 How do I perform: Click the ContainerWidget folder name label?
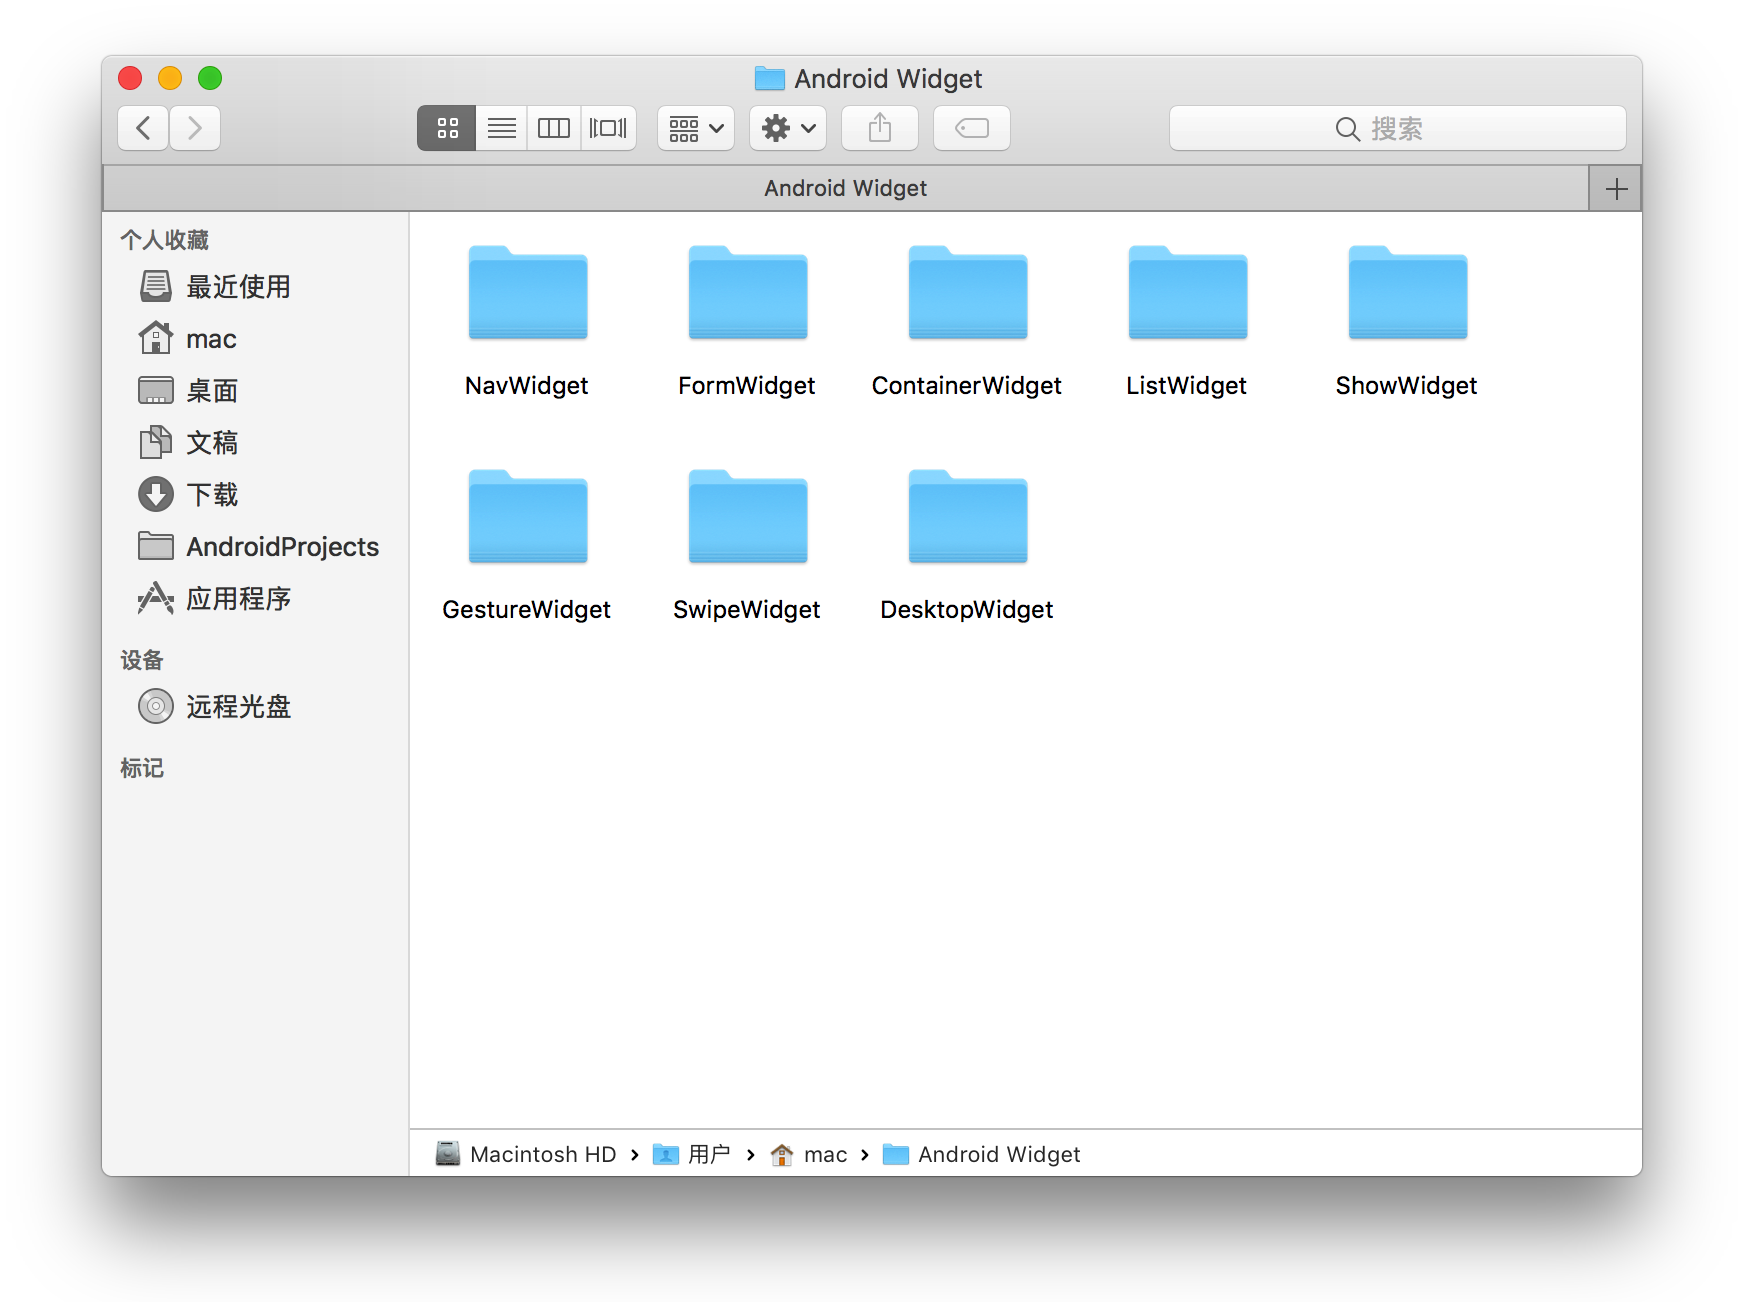point(967,386)
